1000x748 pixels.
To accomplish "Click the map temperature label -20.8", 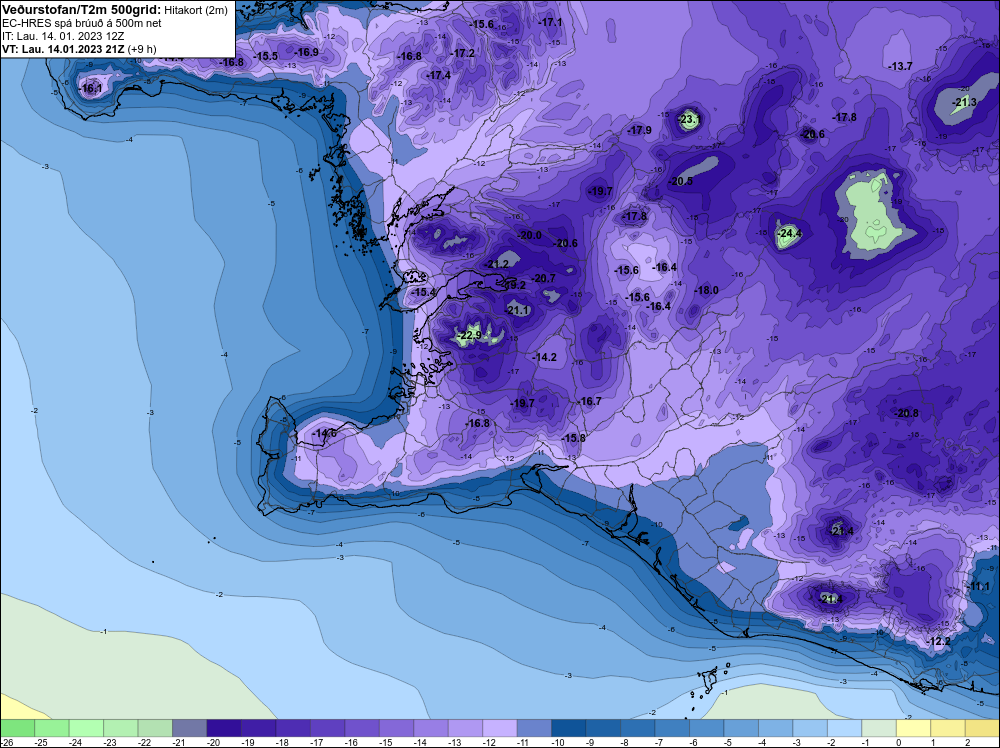I will 906,413.
